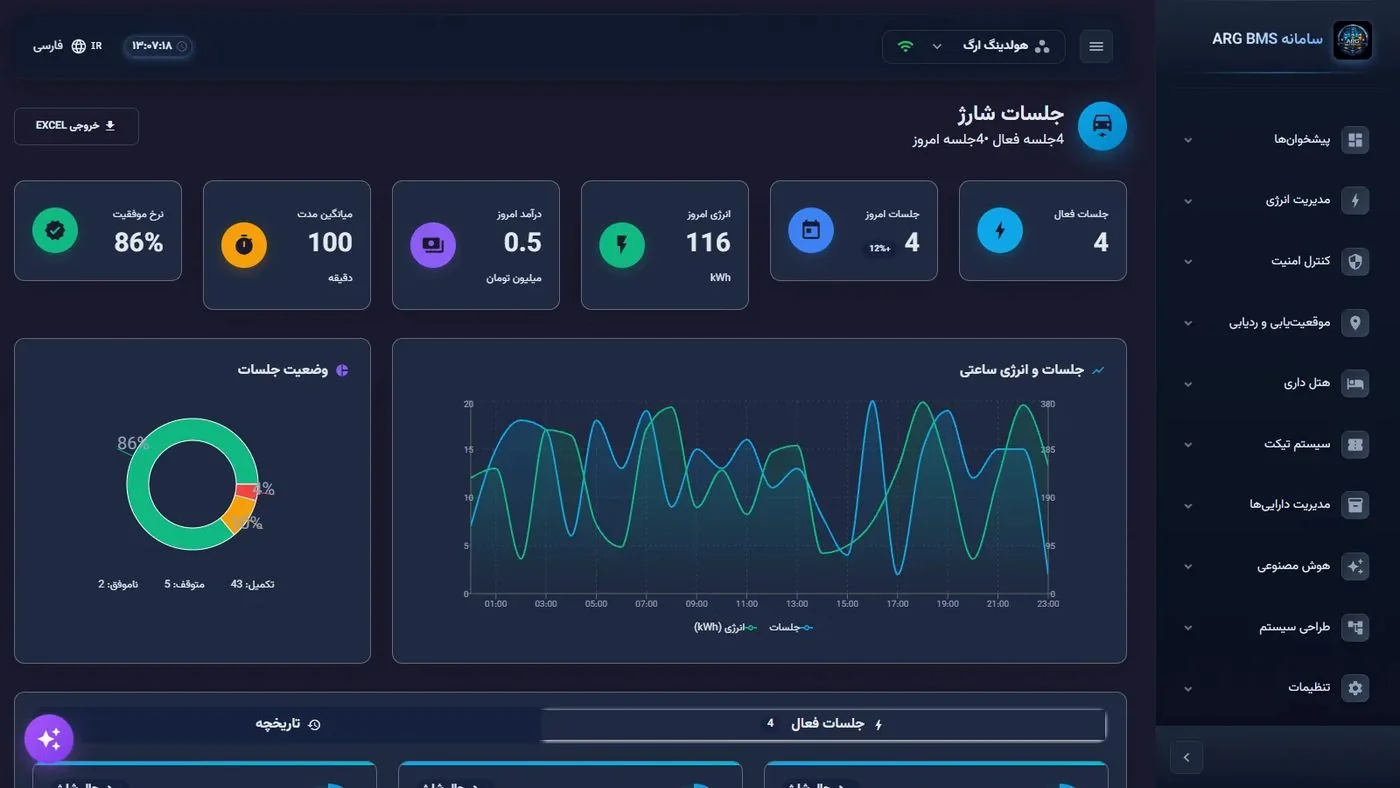The height and width of the screenshot is (788, 1400).
Task: Open سیستم تیکت sidebar menu item
Action: (1278, 445)
